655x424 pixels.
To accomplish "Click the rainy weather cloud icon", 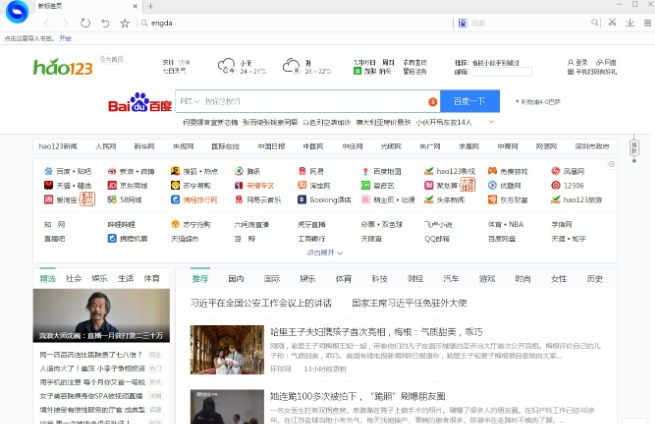I will point(226,66).
